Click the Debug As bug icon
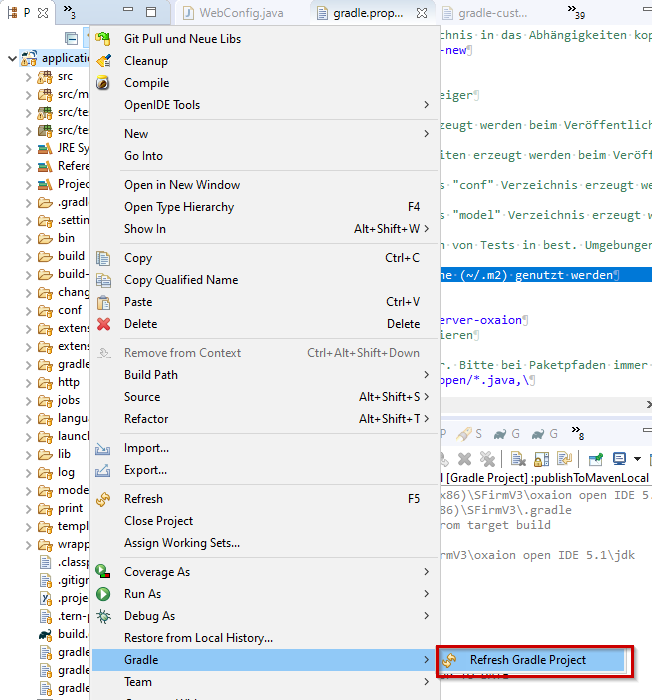 point(103,616)
